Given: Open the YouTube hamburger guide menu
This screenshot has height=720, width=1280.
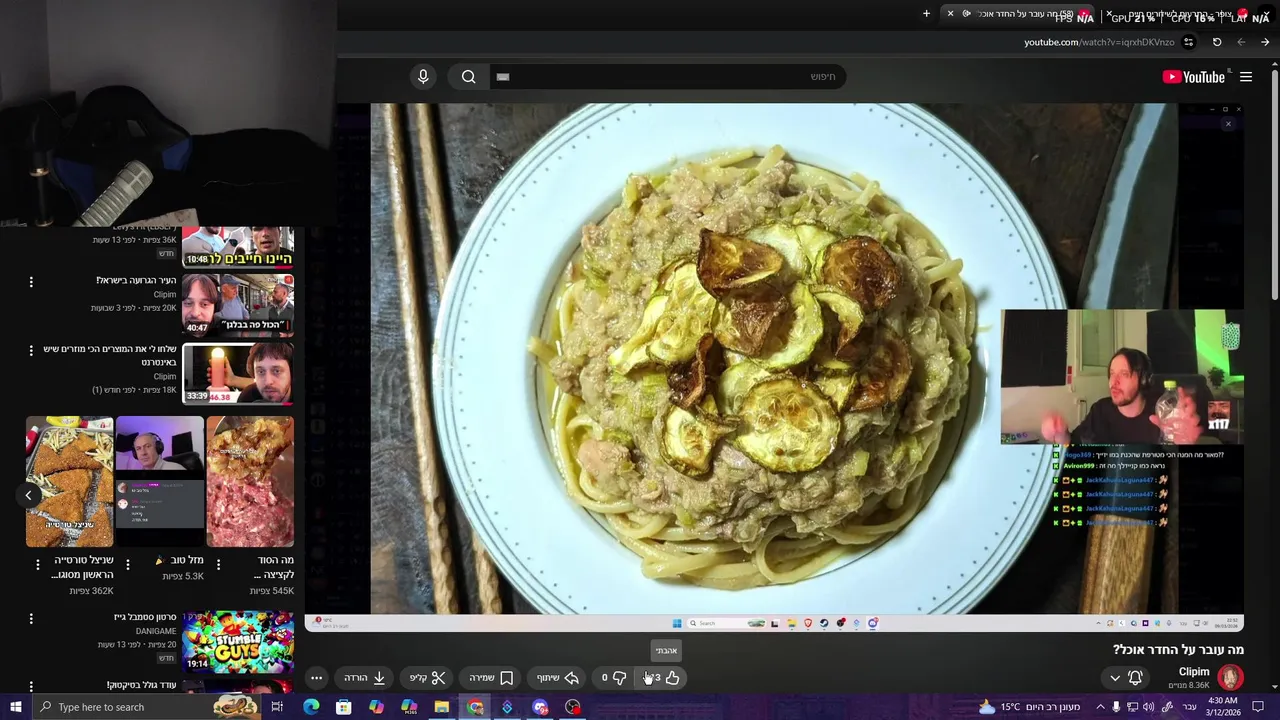Looking at the screenshot, I should (x=1246, y=77).
